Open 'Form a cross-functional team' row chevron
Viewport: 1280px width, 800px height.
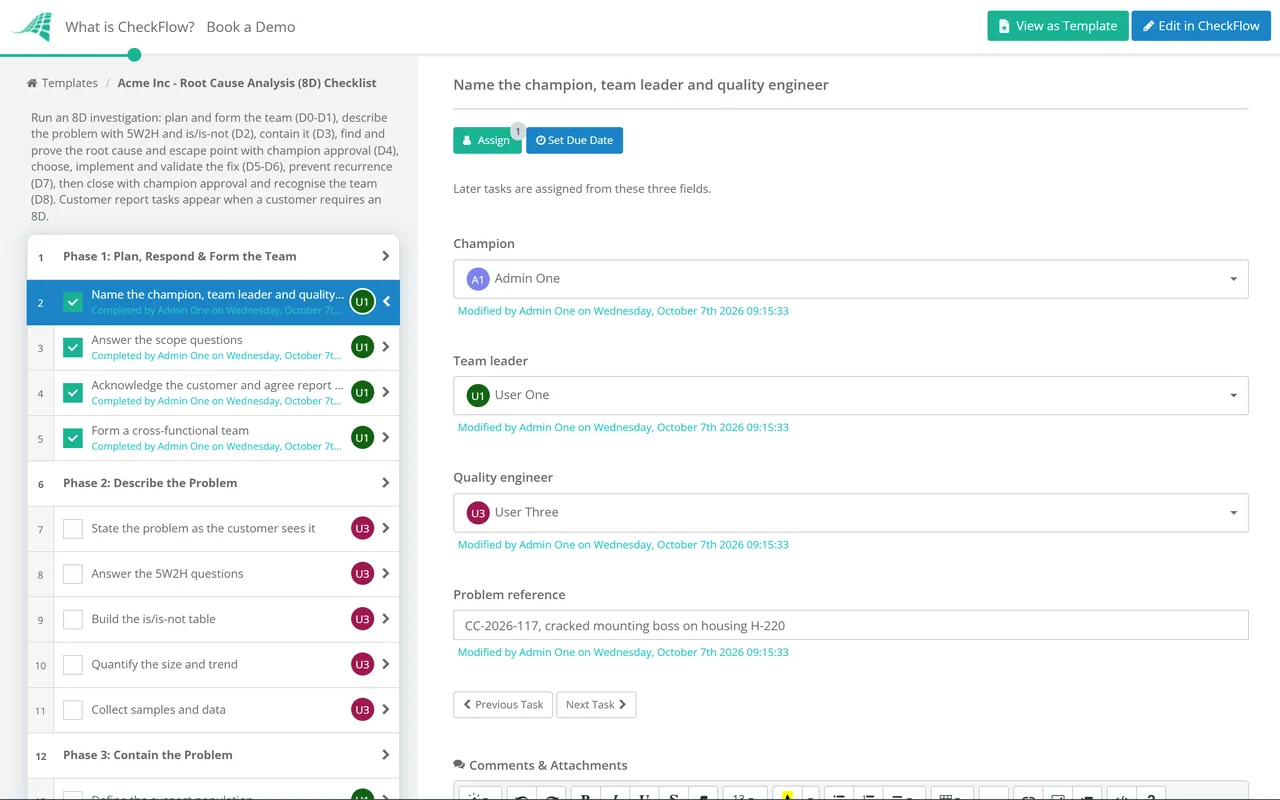pyautogui.click(x=386, y=438)
